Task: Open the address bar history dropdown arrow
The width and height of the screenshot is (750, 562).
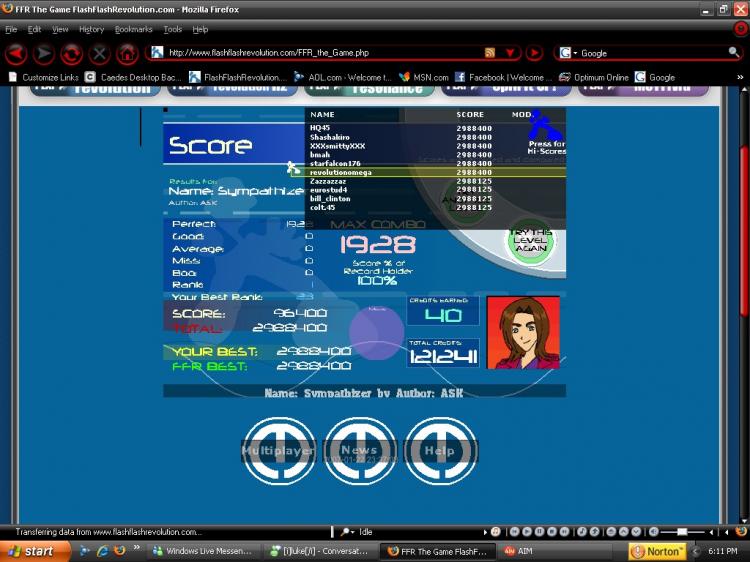Action: (x=510, y=53)
